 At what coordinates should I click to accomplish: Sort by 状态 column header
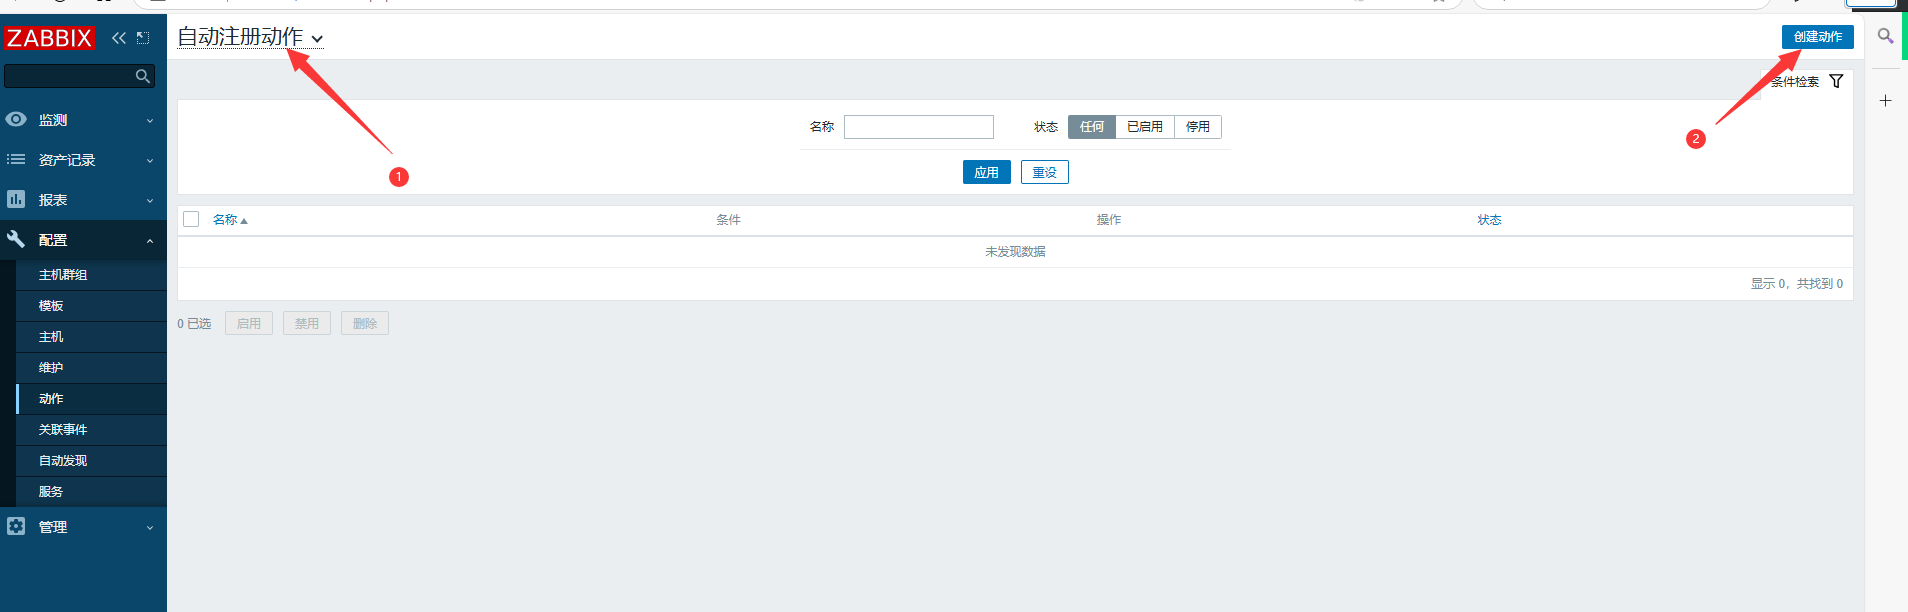tap(1489, 220)
